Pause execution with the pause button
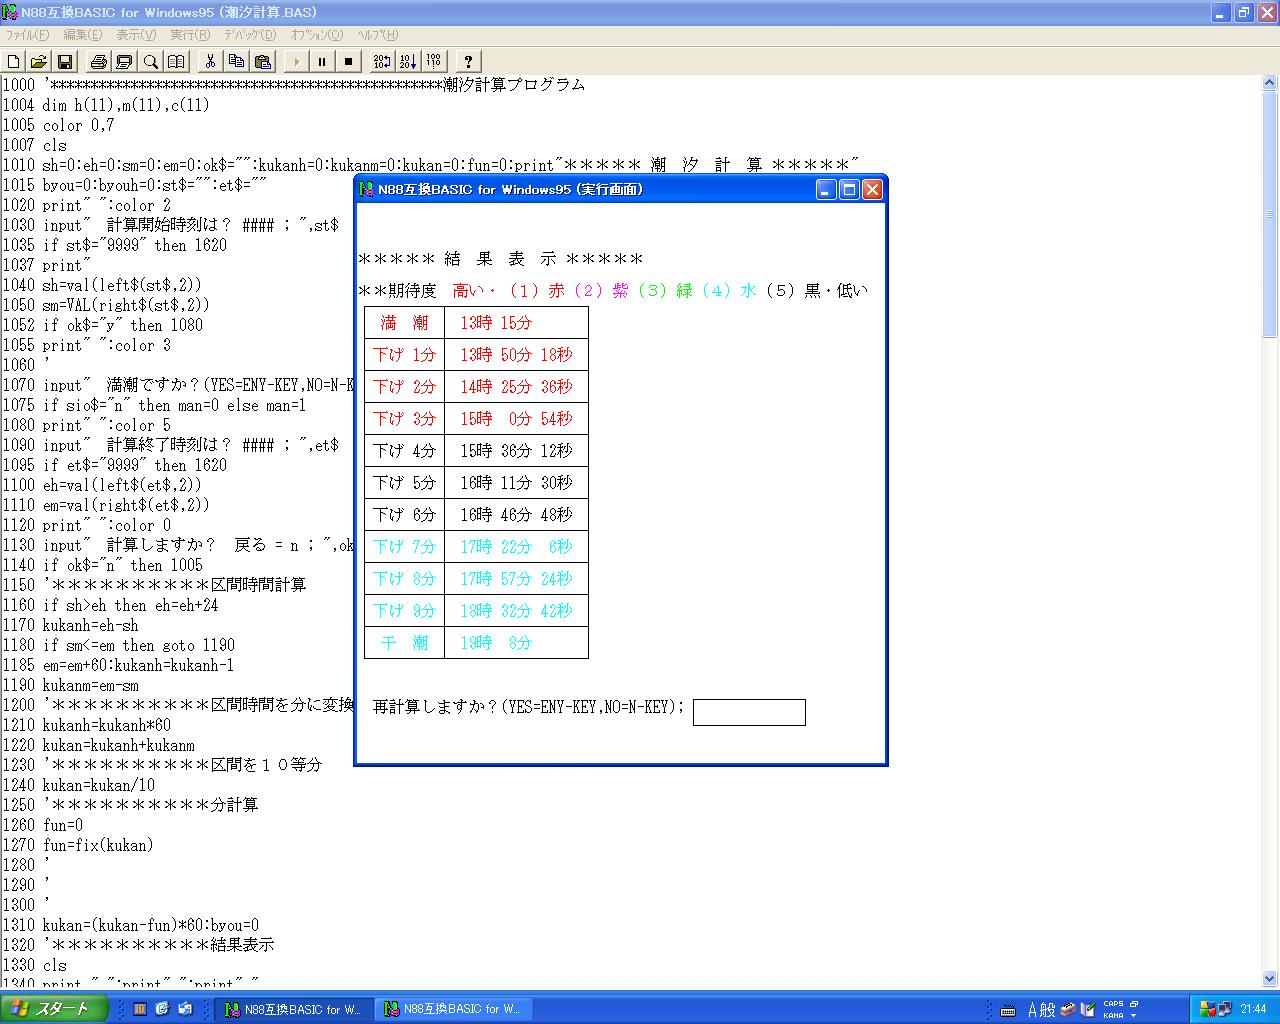The image size is (1280, 1024). point(322,62)
